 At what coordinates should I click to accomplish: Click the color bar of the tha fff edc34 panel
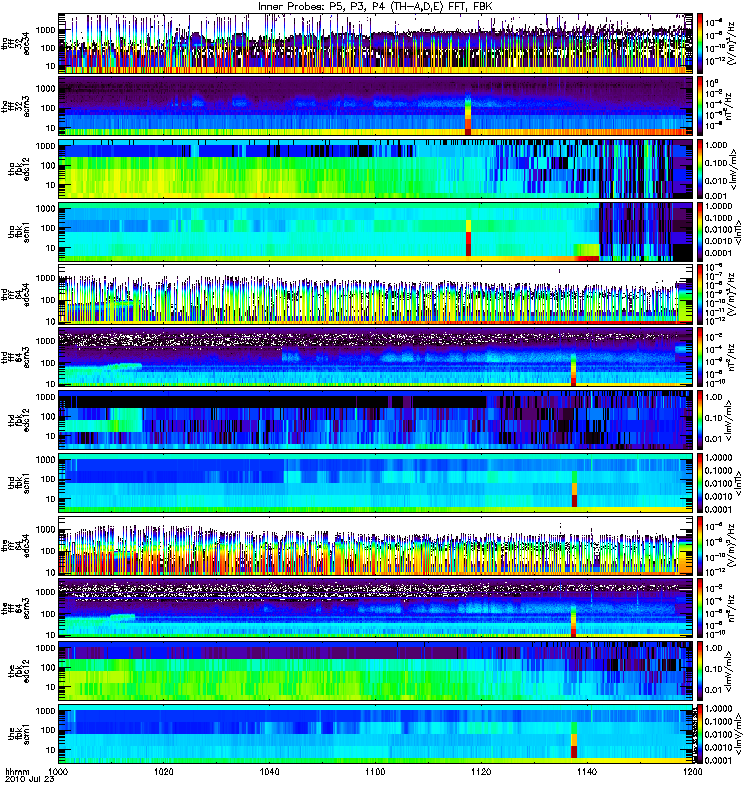click(699, 43)
